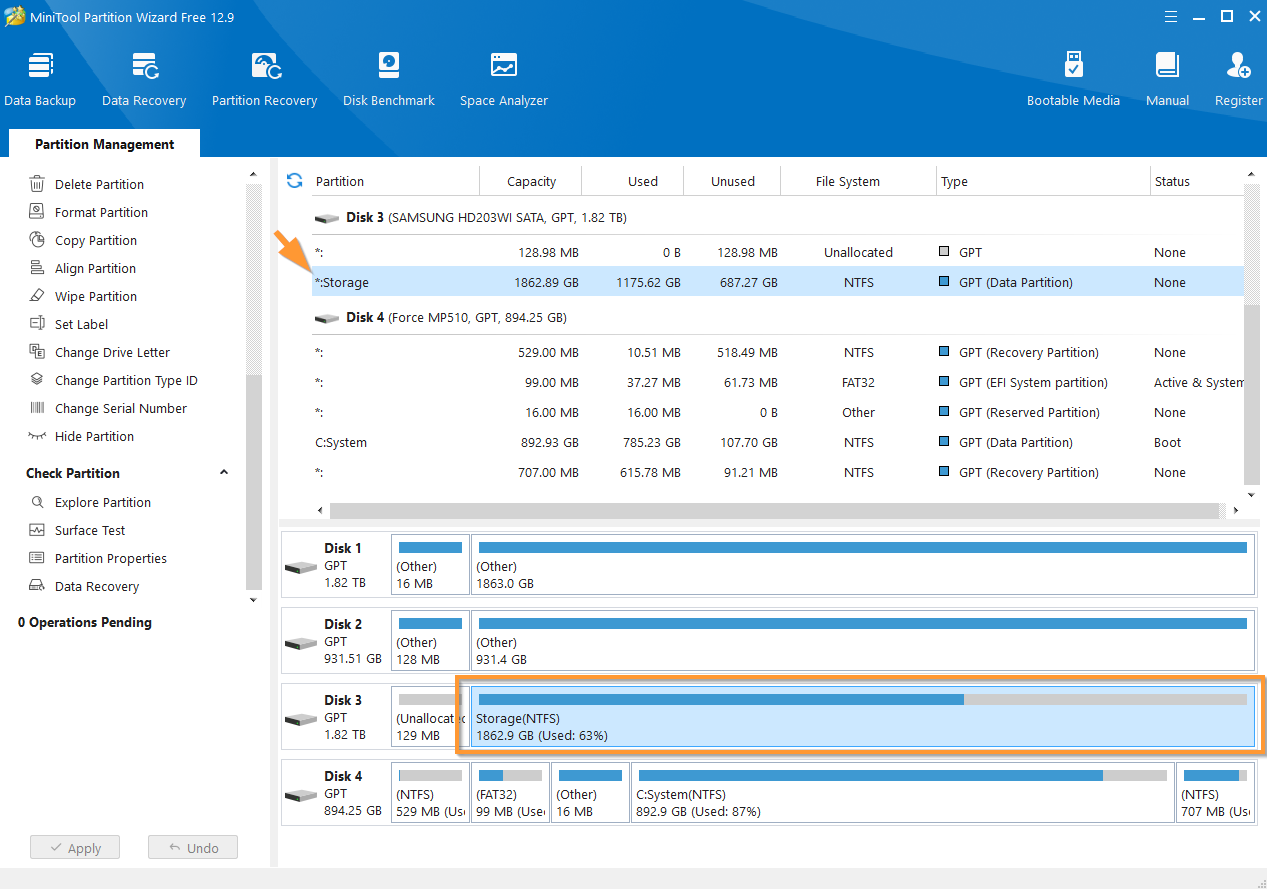Select the Storage partition row
This screenshot has height=889, width=1267.
tap(778, 282)
